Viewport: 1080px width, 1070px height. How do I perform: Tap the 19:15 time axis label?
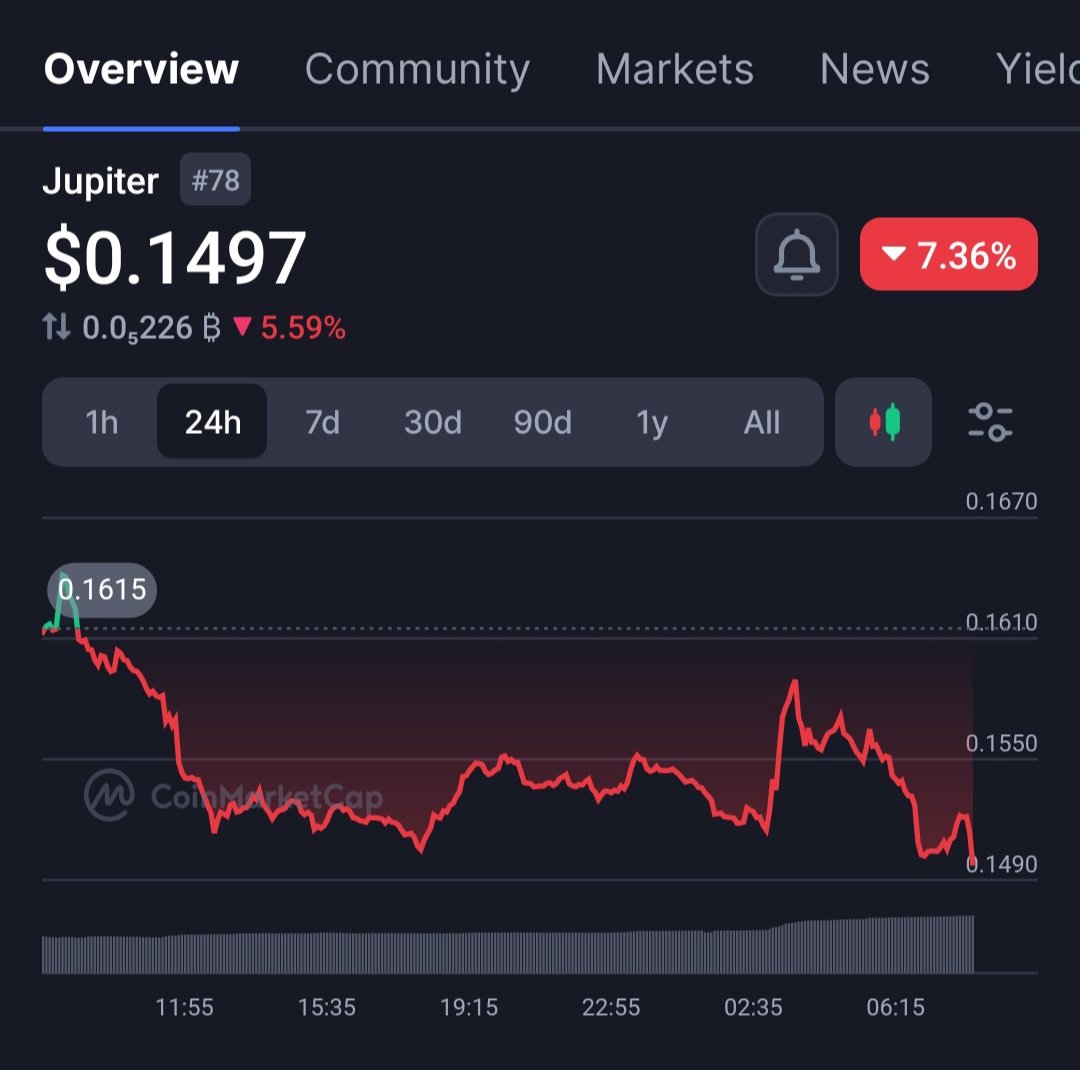(x=469, y=1007)
